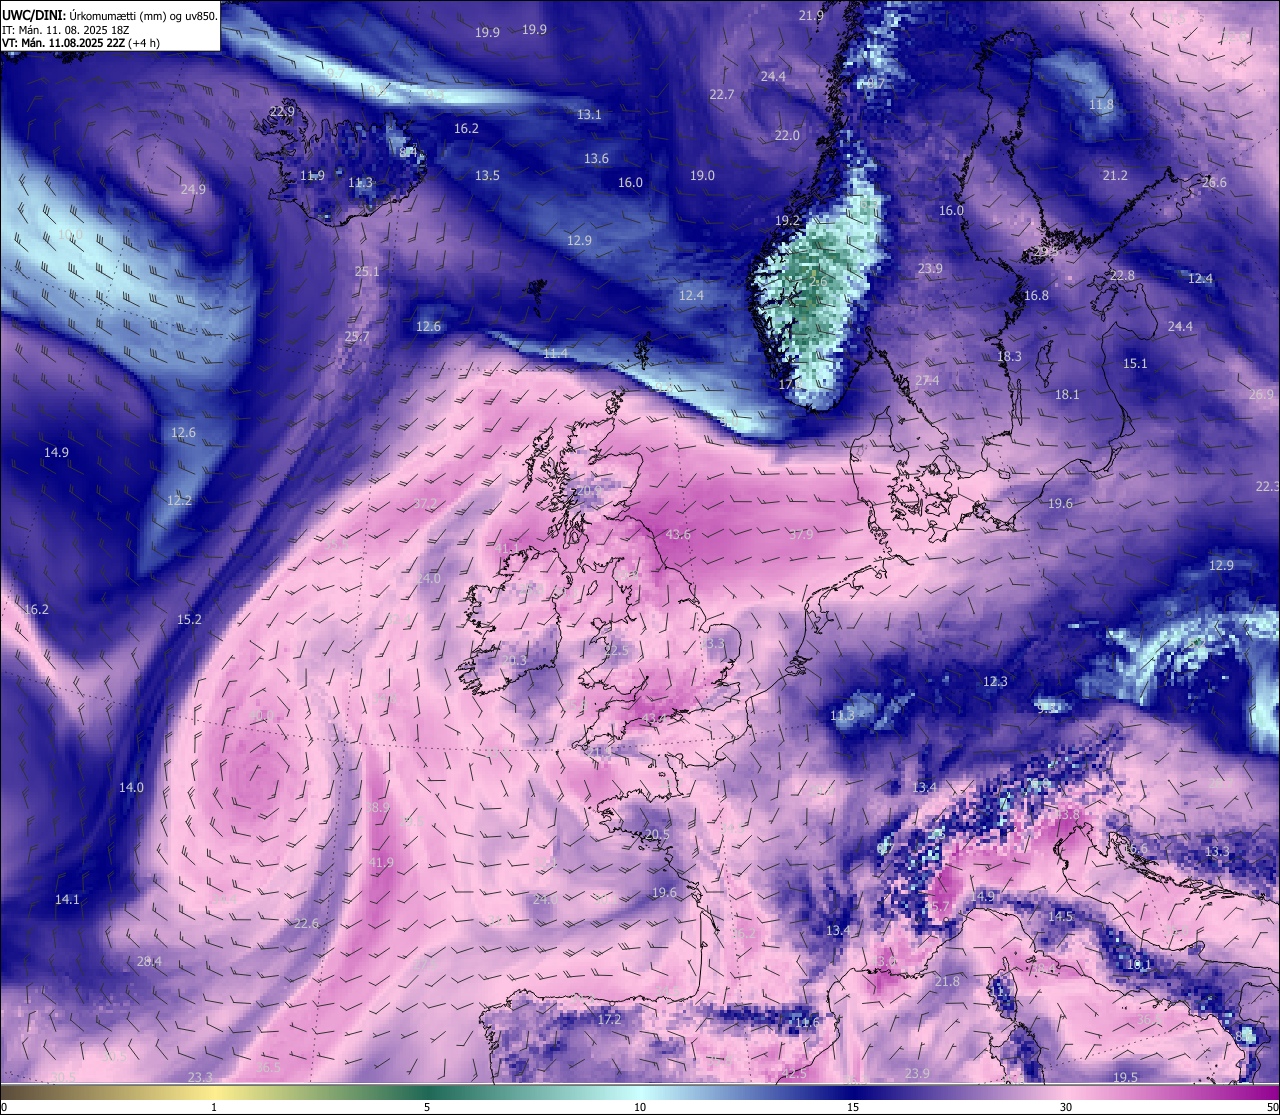Click the 22.9 value at northwest Iceland

pos(282,111)
